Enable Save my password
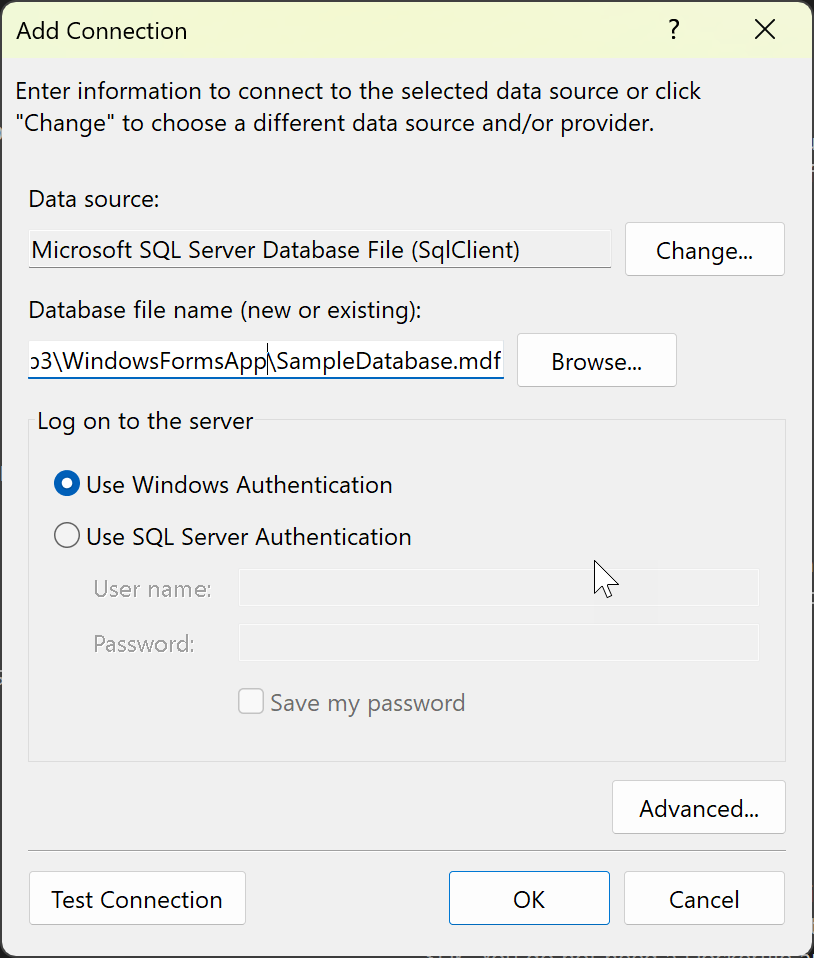This screenshot has height=958, width=814. [x=251, y=701]
